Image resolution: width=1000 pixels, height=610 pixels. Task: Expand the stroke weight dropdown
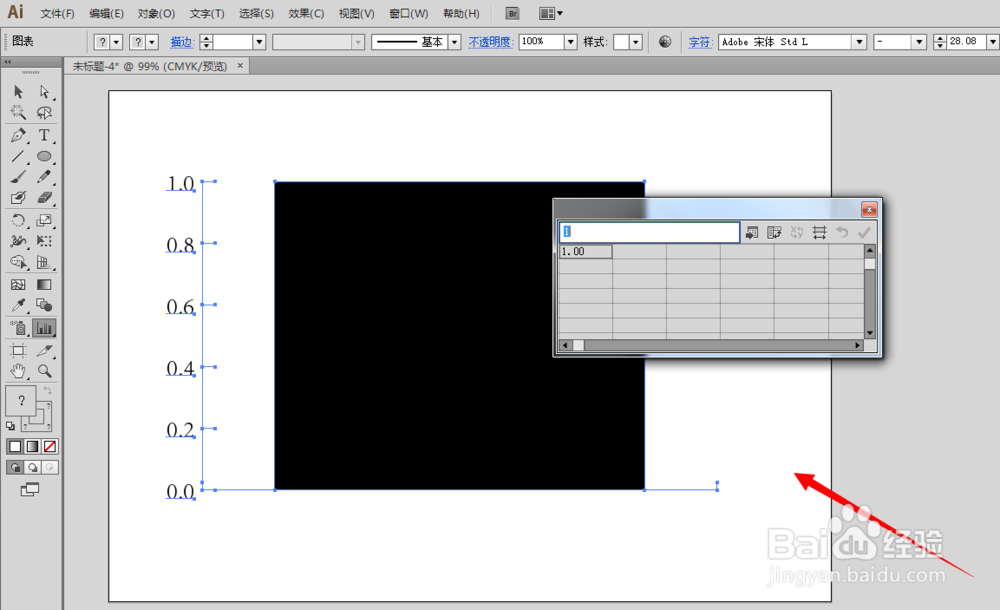coord(259,42)
